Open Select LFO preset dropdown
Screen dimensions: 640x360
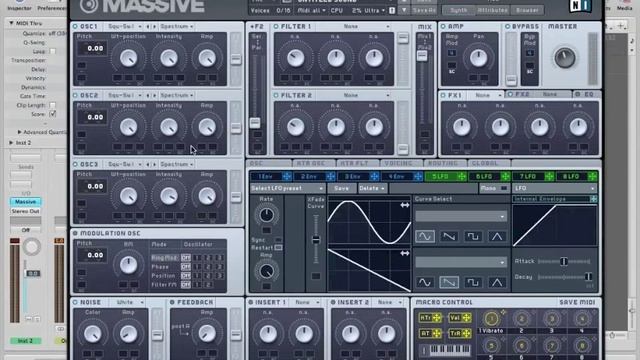click(287, 189)
